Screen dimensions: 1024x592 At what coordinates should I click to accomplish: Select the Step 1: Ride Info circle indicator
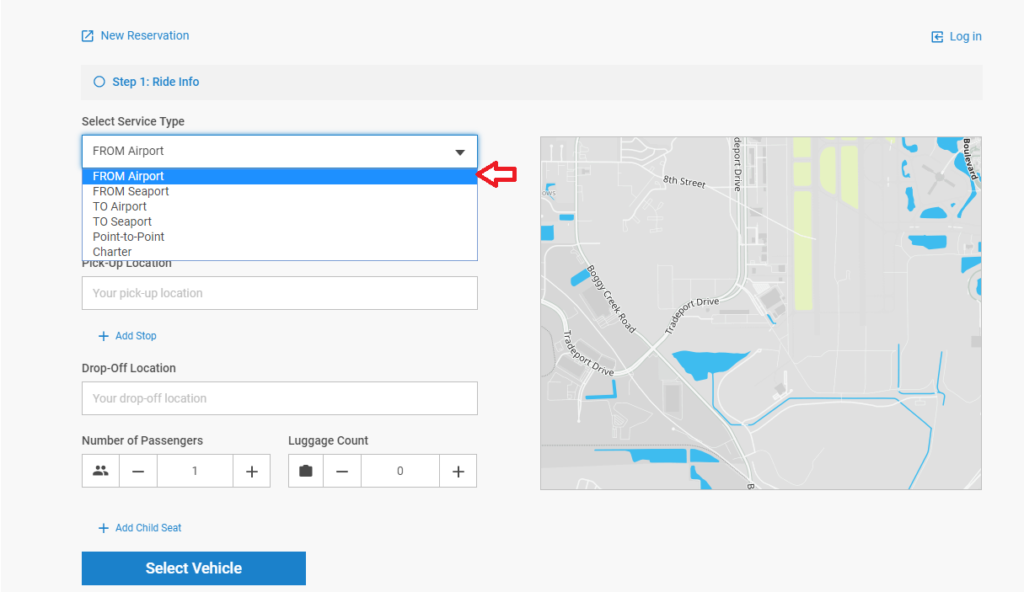point(99,82)
